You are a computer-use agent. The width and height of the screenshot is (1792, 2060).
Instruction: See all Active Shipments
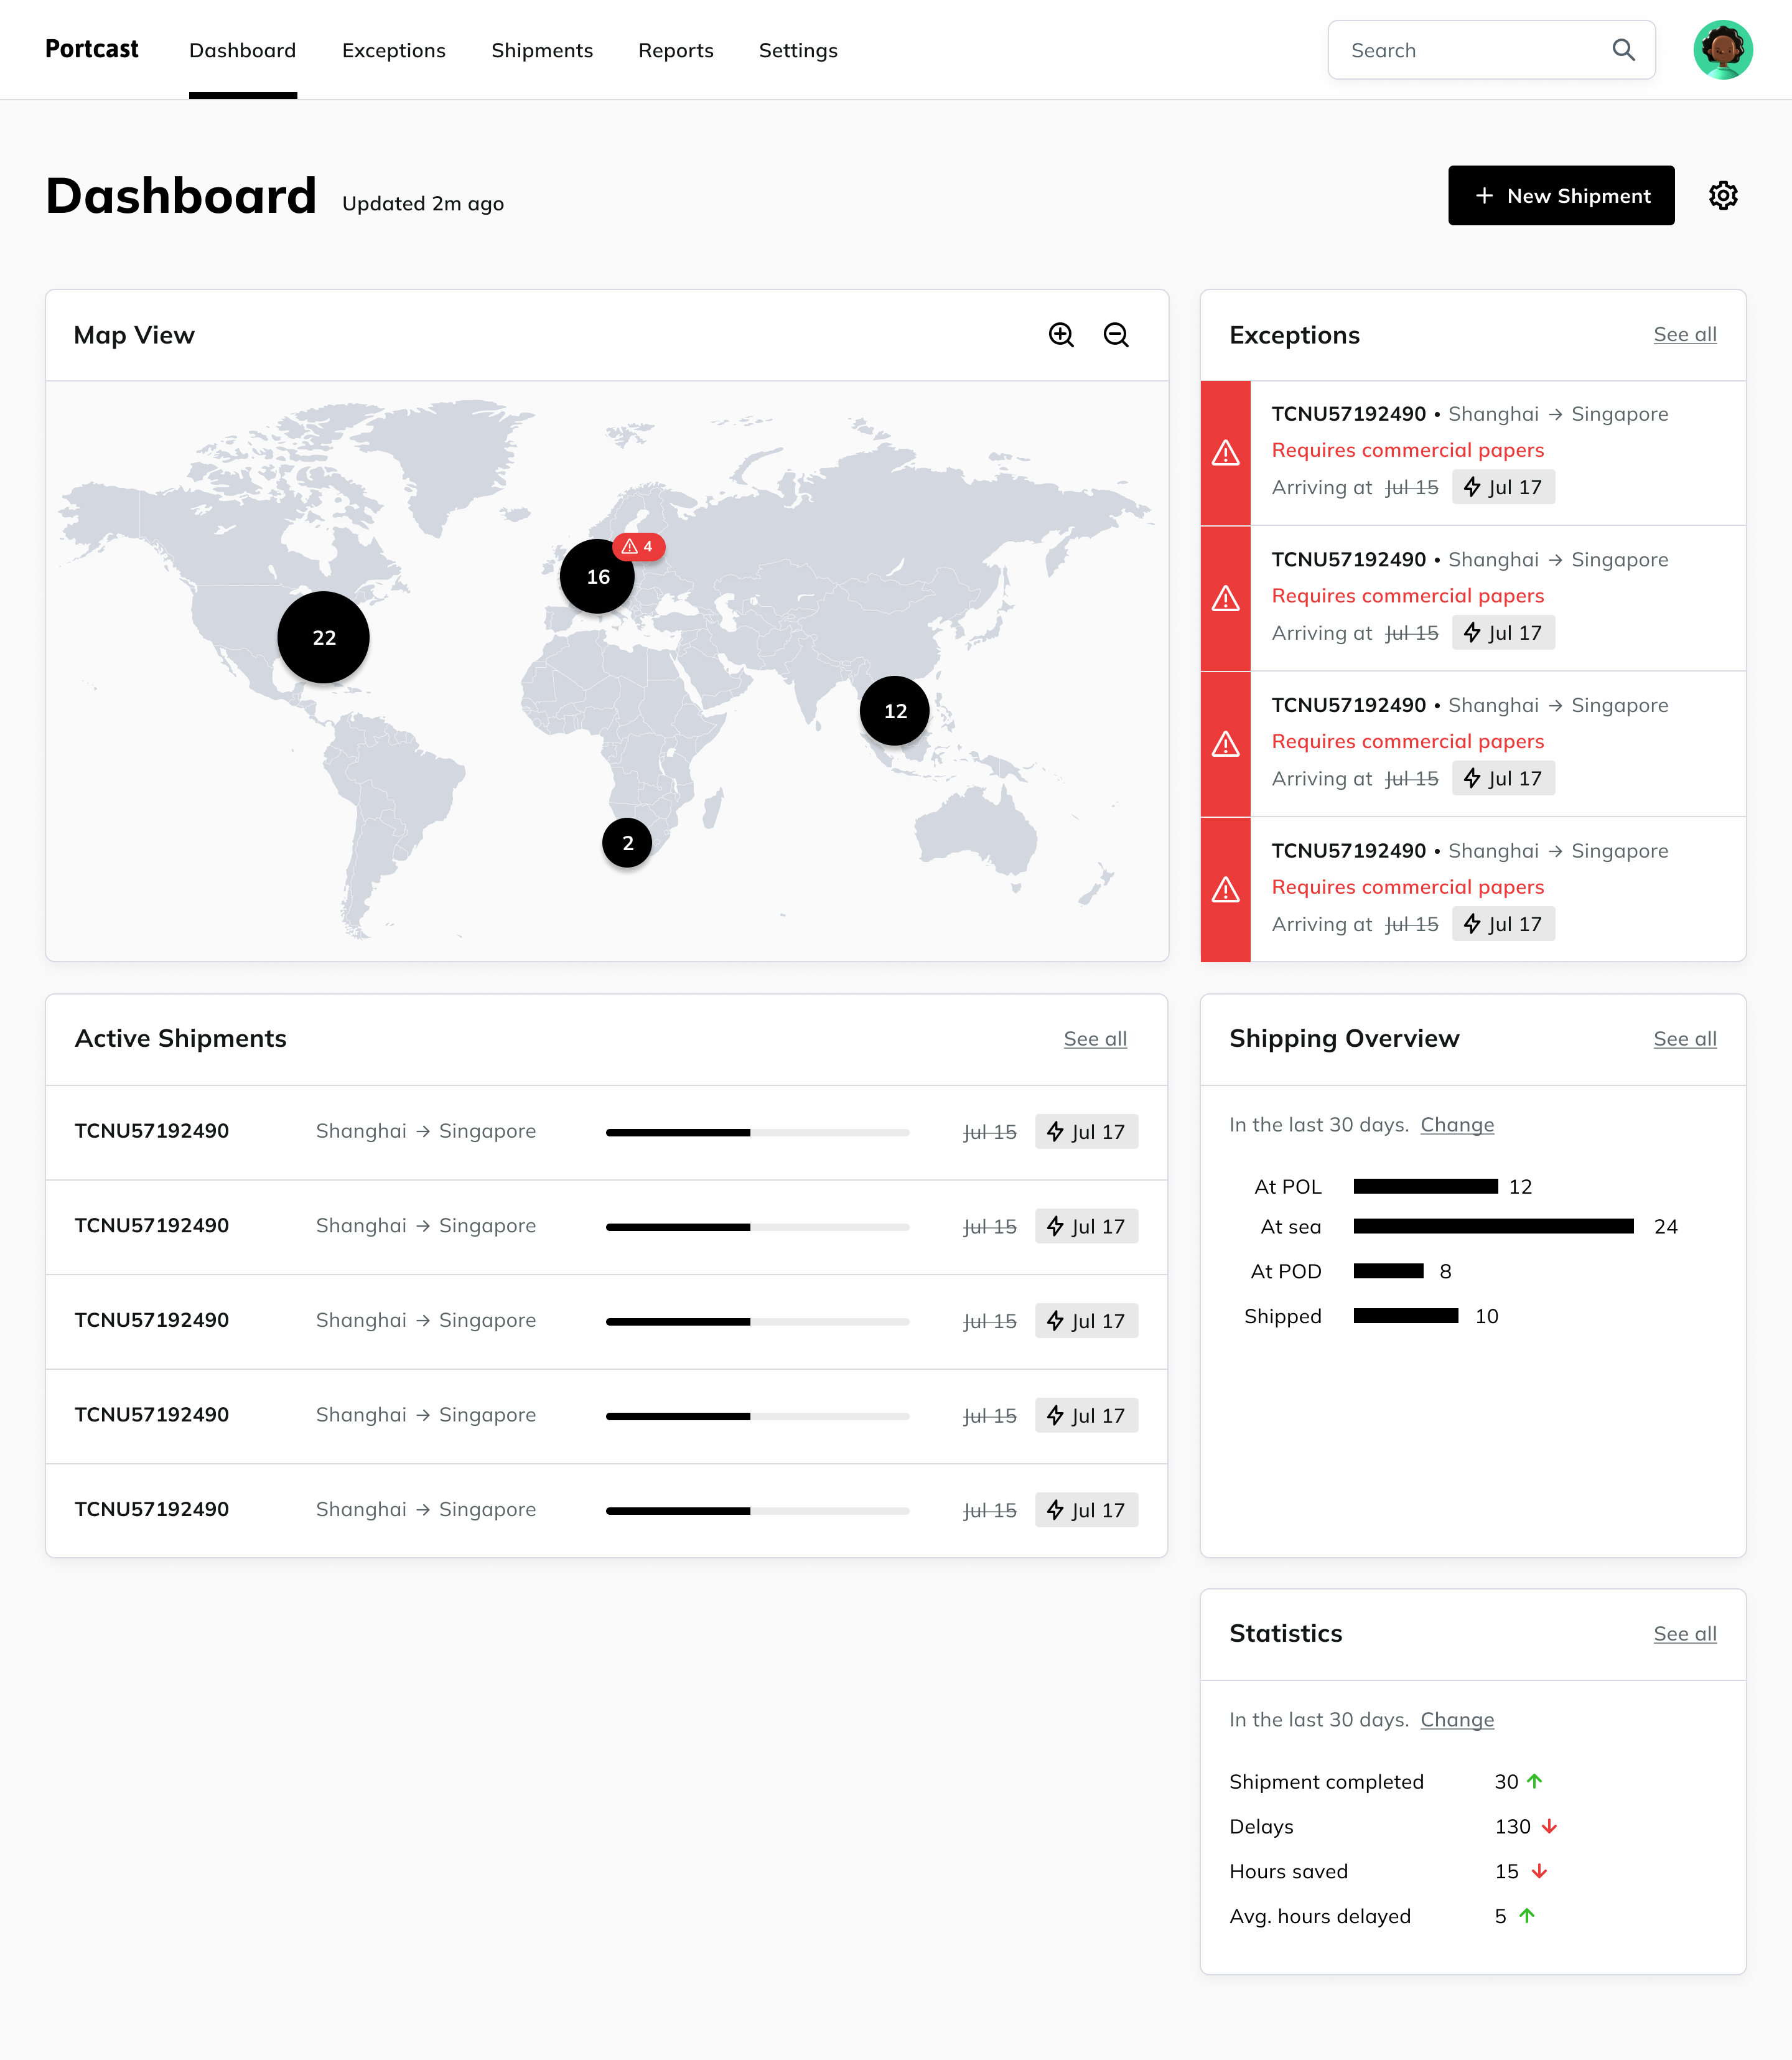1094,1039
